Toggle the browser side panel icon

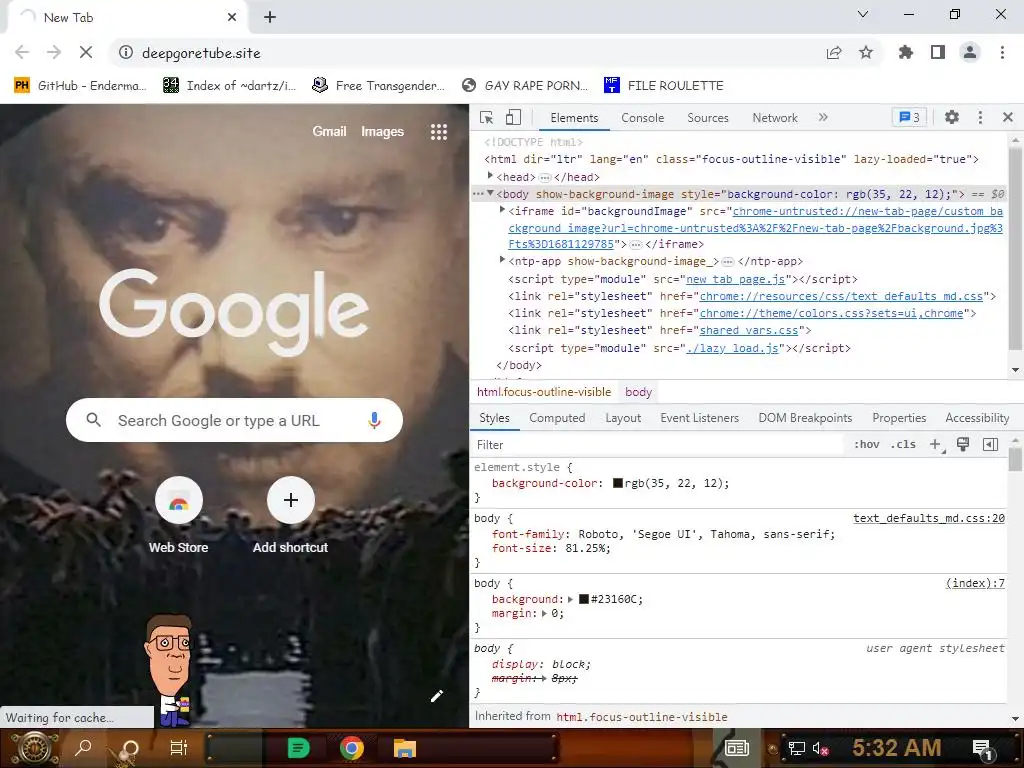tap(938, 52)
